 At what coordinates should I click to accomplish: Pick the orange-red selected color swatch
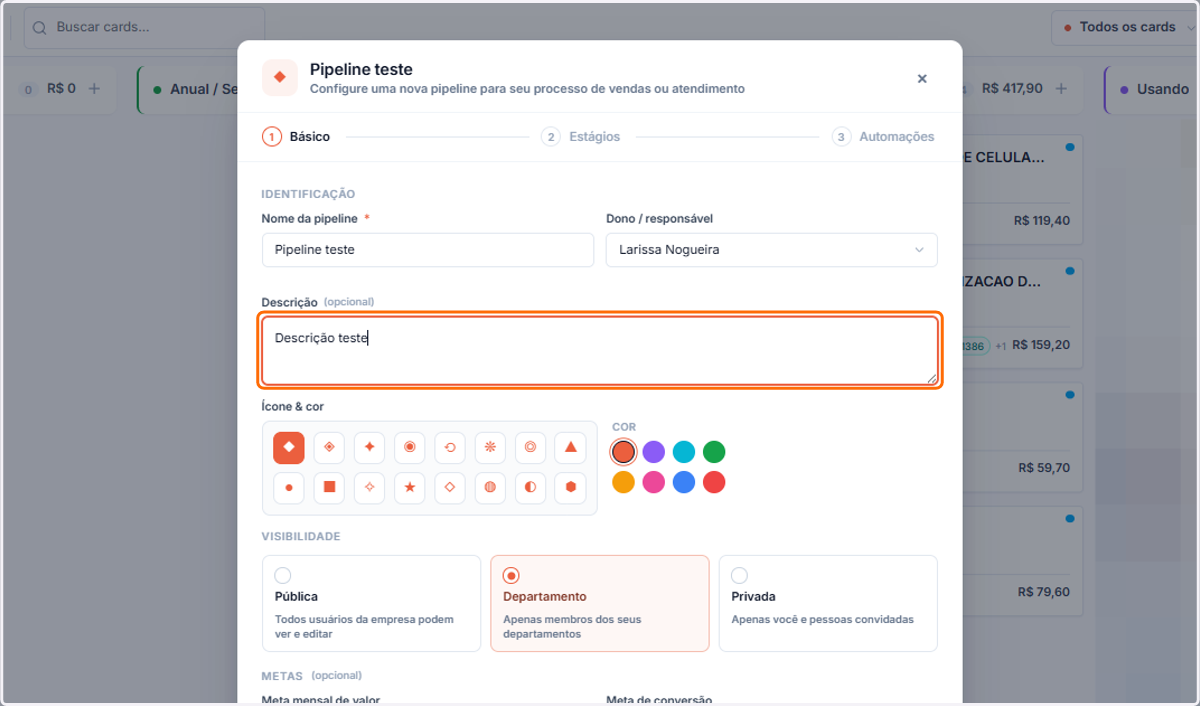coord(624,452)
